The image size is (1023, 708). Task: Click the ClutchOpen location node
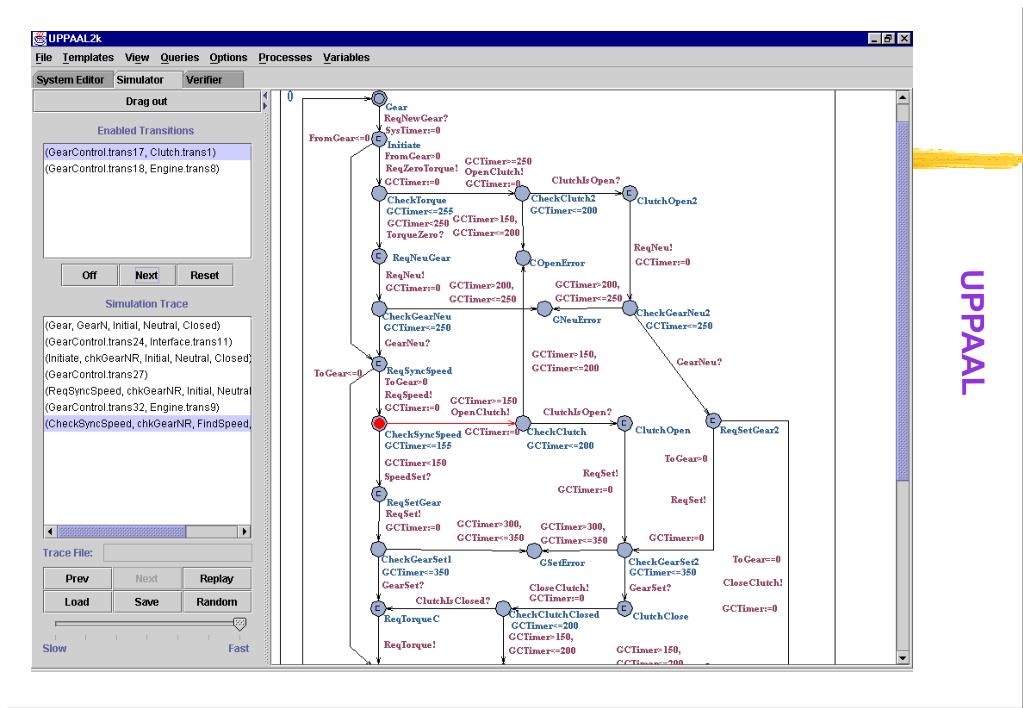pos(624,423)
